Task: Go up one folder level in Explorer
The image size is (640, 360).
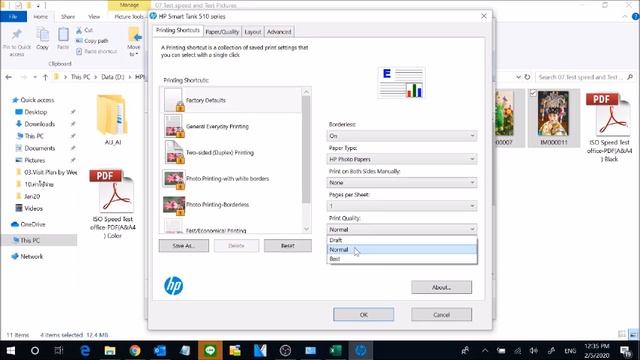Action: click(45, 77)
